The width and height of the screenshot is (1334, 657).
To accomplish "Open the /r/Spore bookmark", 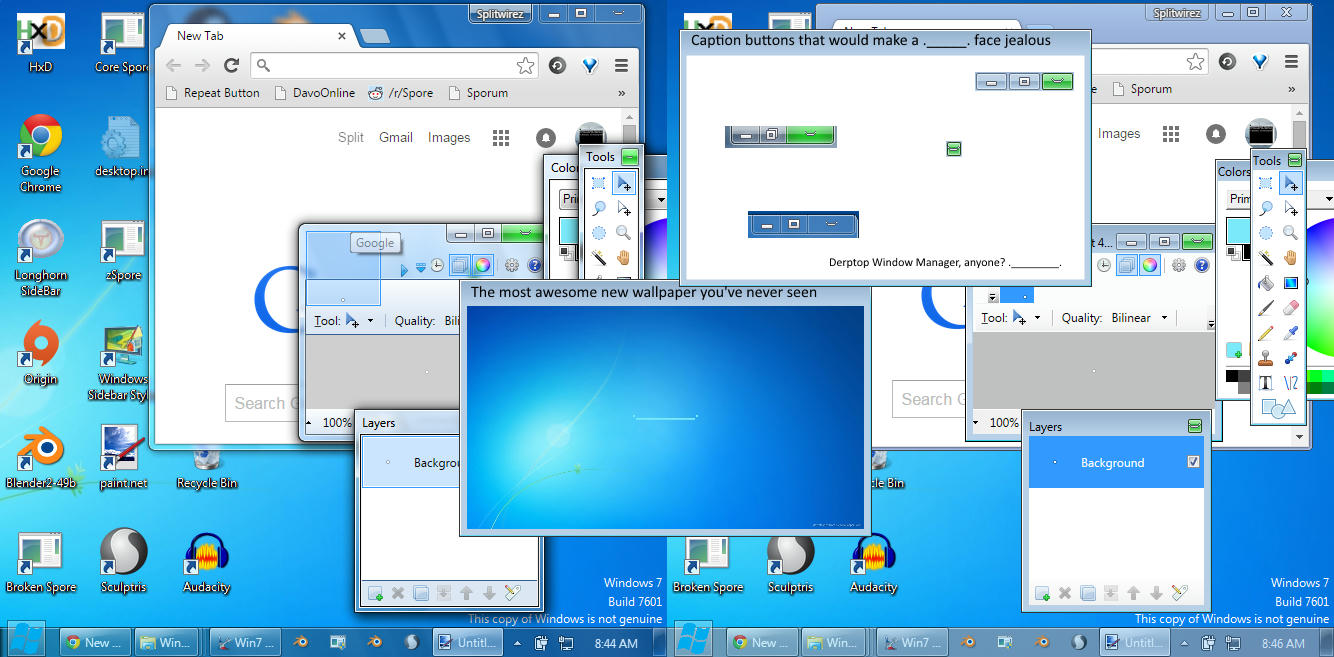I will coord(401,93).
